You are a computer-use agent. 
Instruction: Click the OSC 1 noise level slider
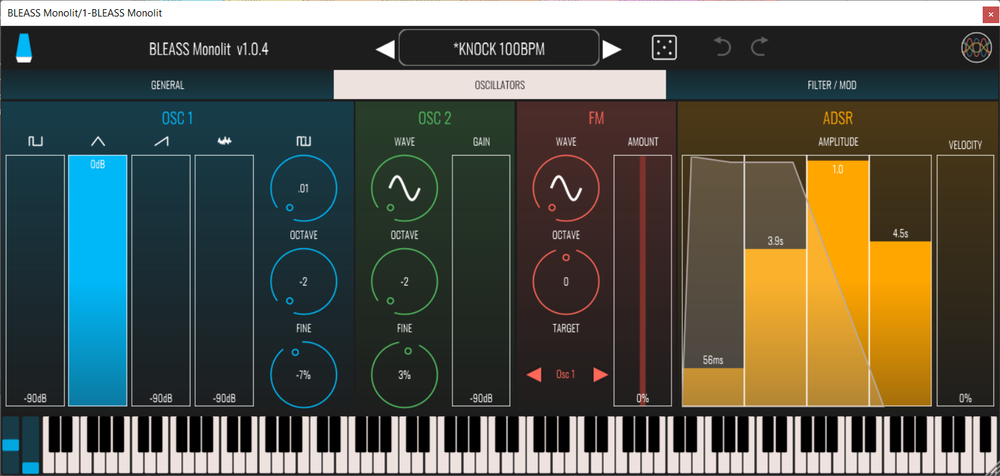224,280
